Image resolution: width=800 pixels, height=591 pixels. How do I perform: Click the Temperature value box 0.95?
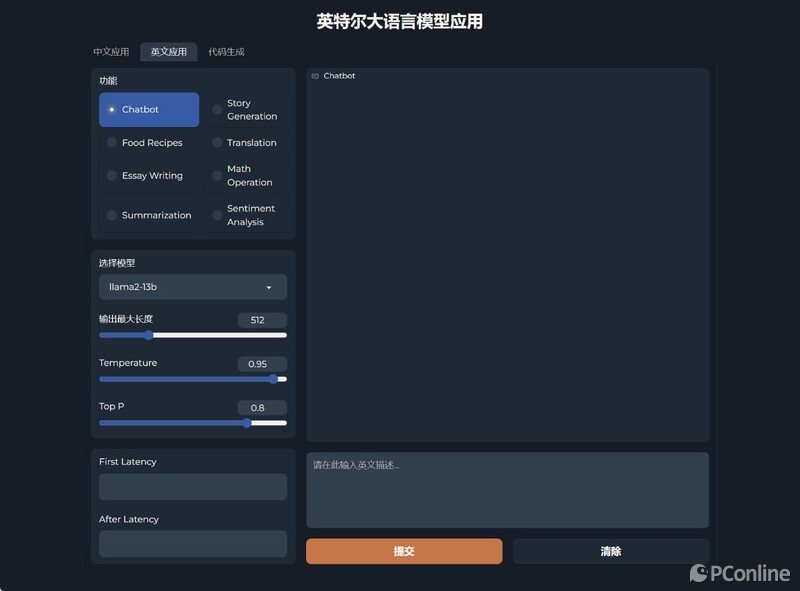pyautogui.click(x=262, y=364)
